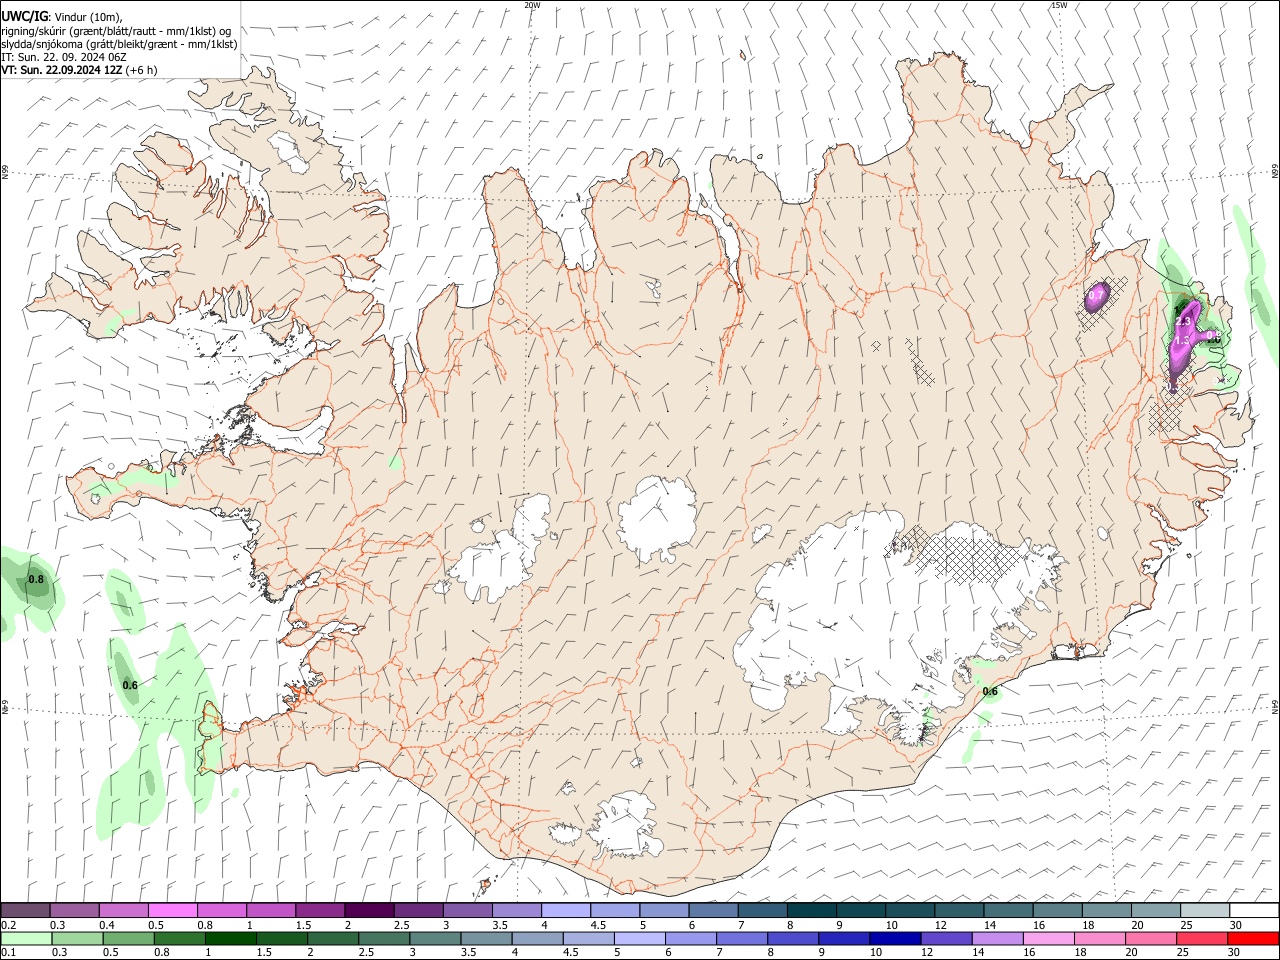Choose the lavender top-row swatch between 4 and 4.5
Screen dimensions: 1280x960
(x=566, y=910)
